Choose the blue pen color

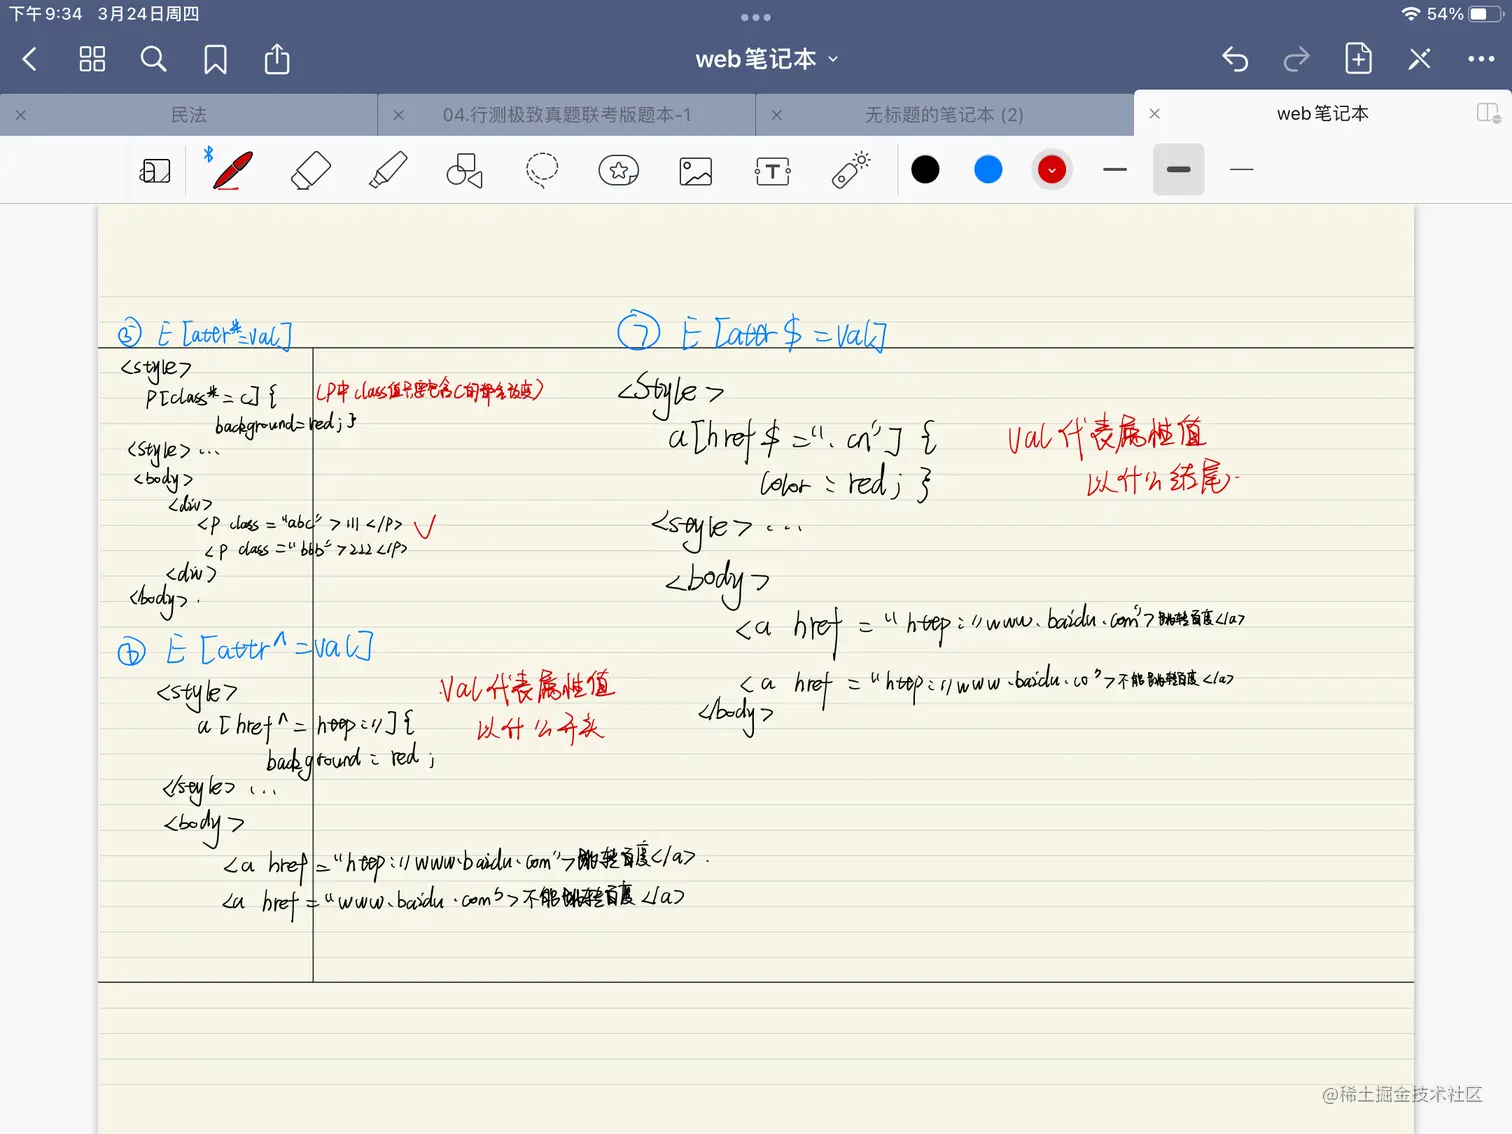[x=988, y=170]
